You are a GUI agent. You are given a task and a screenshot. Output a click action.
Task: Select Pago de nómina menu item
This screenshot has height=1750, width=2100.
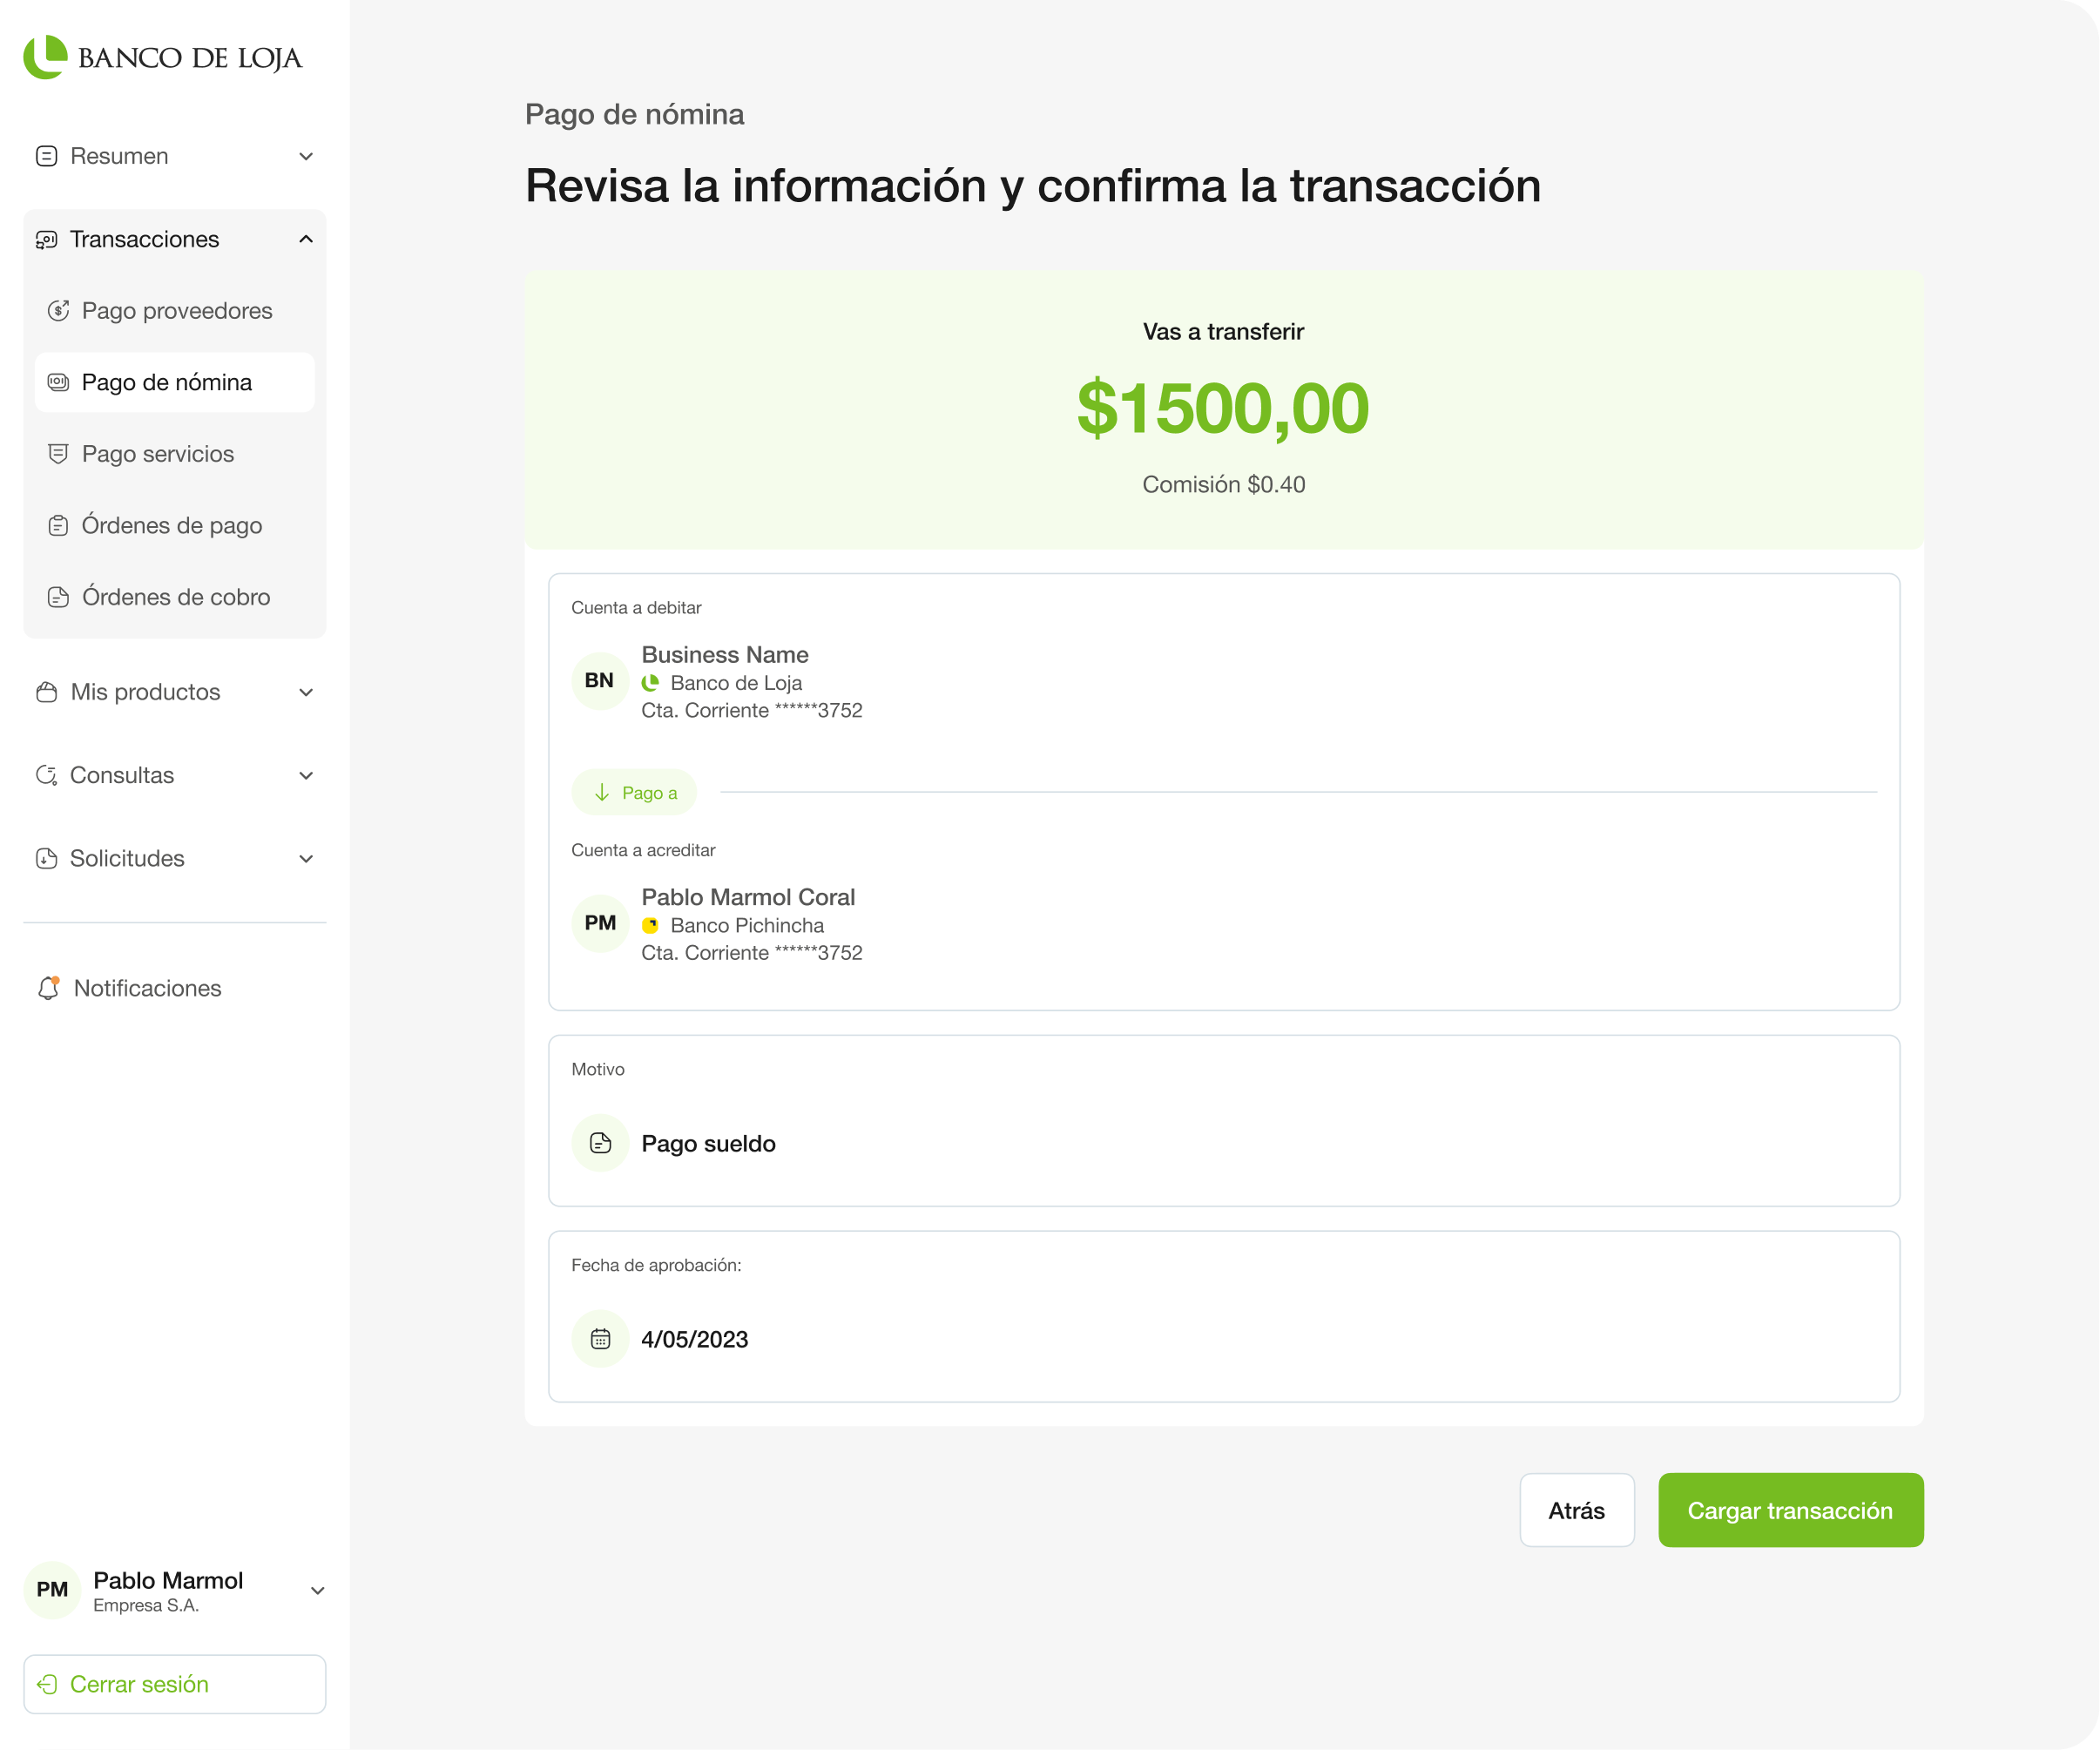tap(167, 382)
